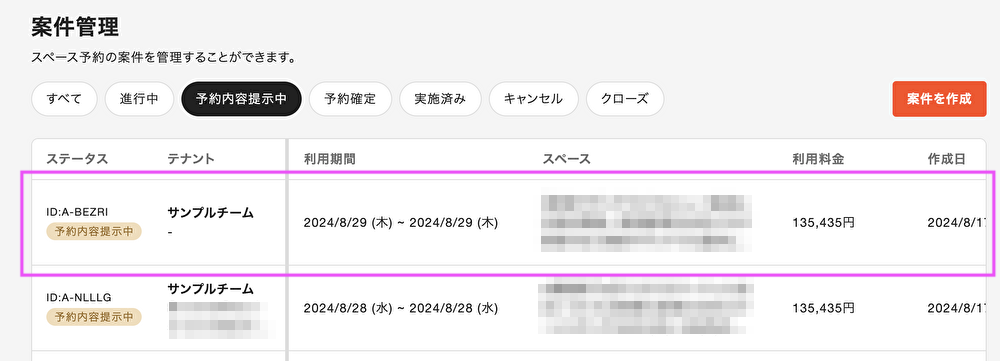
Task: Open case ID:A-BEZRI row
Action: tap(508, 223)
